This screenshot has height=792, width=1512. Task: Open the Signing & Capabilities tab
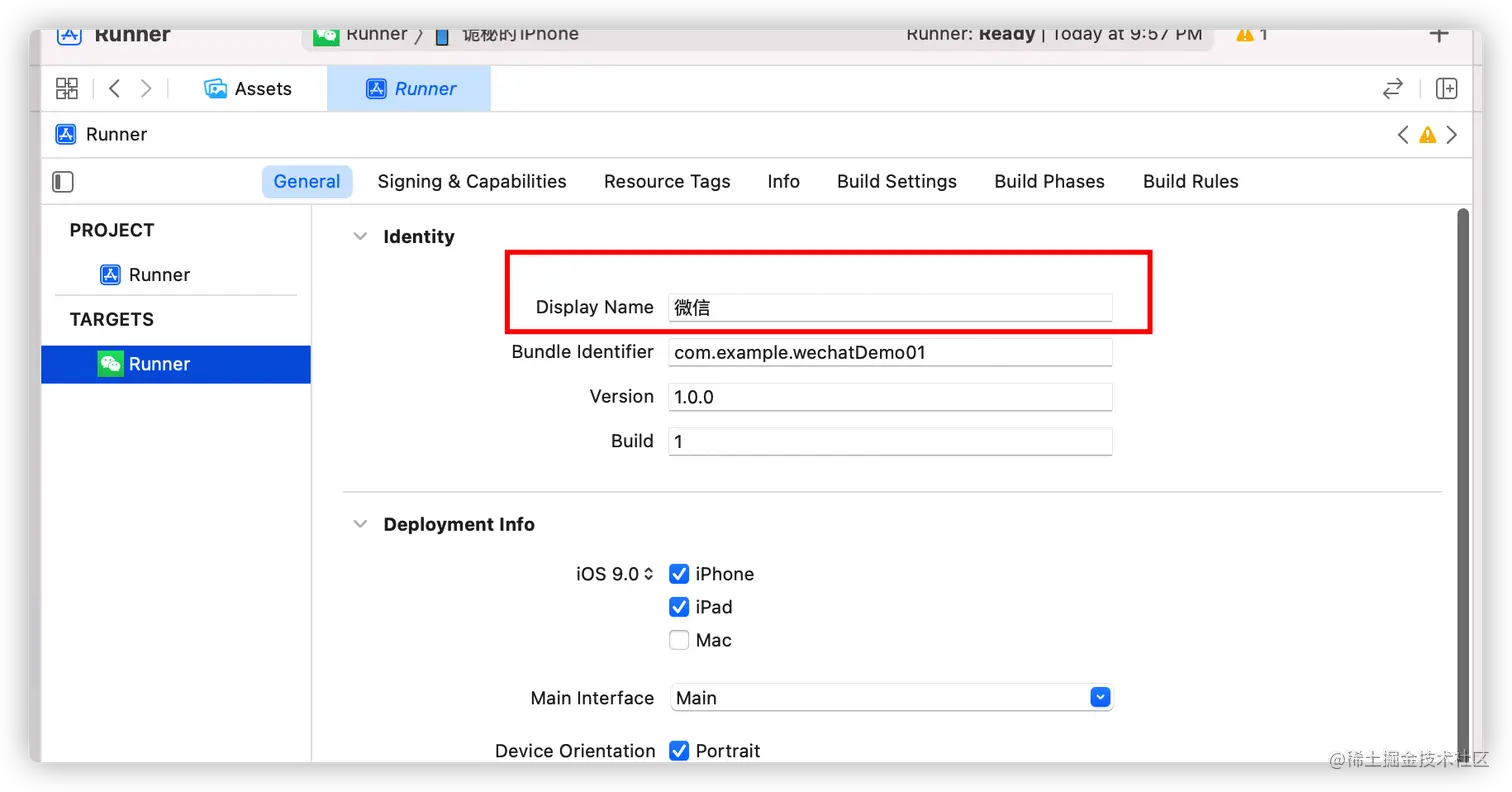pos(472,181)
